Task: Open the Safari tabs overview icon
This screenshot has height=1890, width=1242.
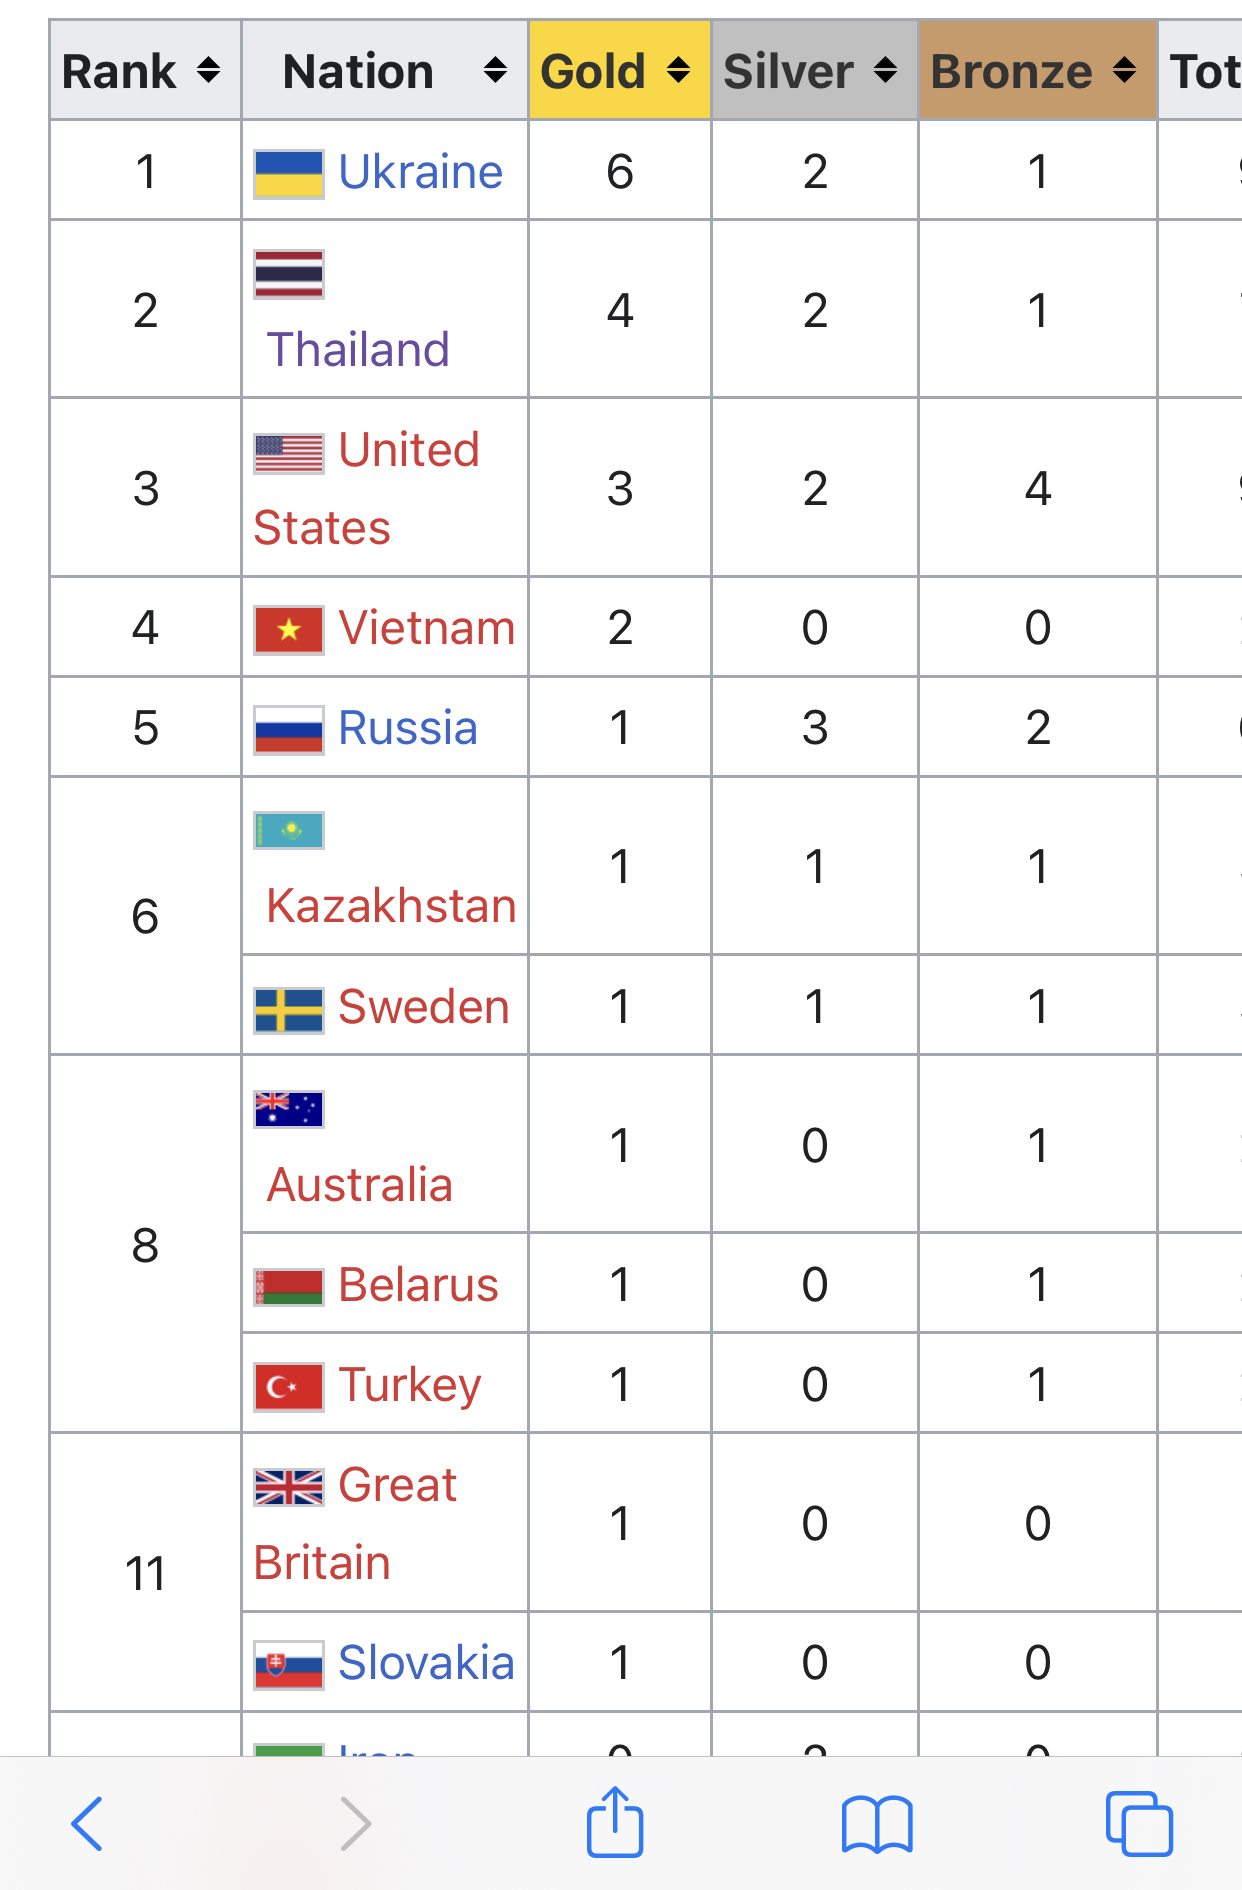Action: (1139, 1824)
